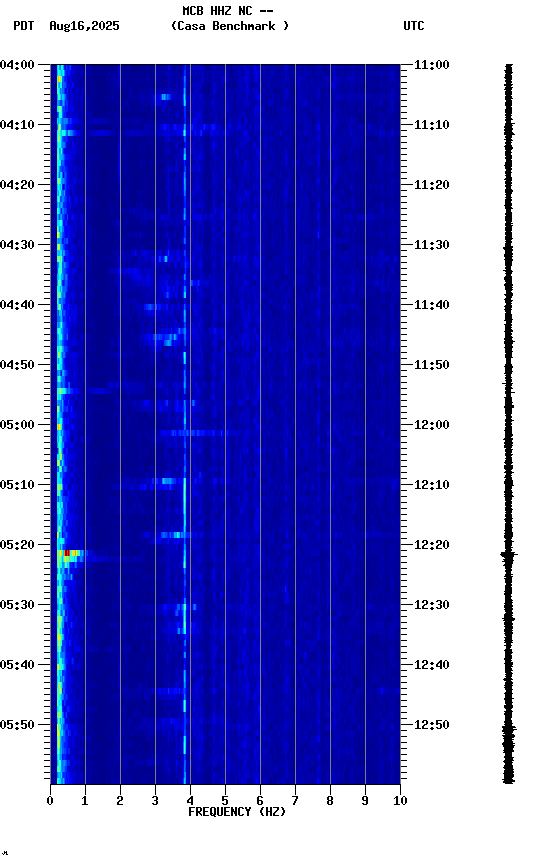Click the seismogram spike near 12:20 UTC
This screenshot has height=864, width=552.
click(508, 554)
